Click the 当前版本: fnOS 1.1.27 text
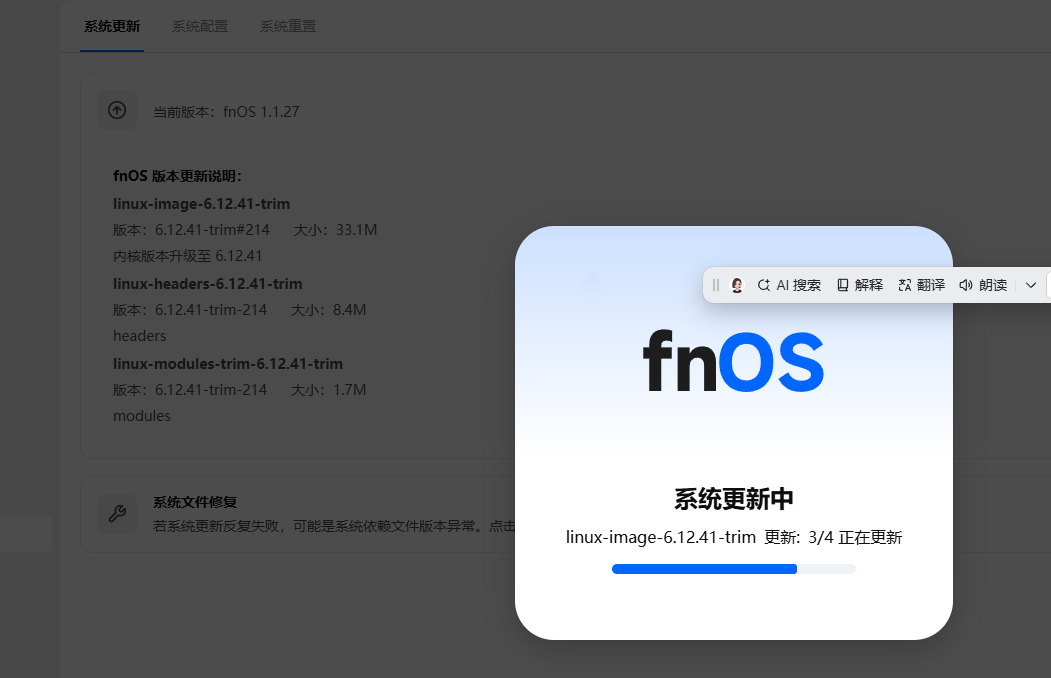Viewport: 1051px width, 678px height. point(226,112)
